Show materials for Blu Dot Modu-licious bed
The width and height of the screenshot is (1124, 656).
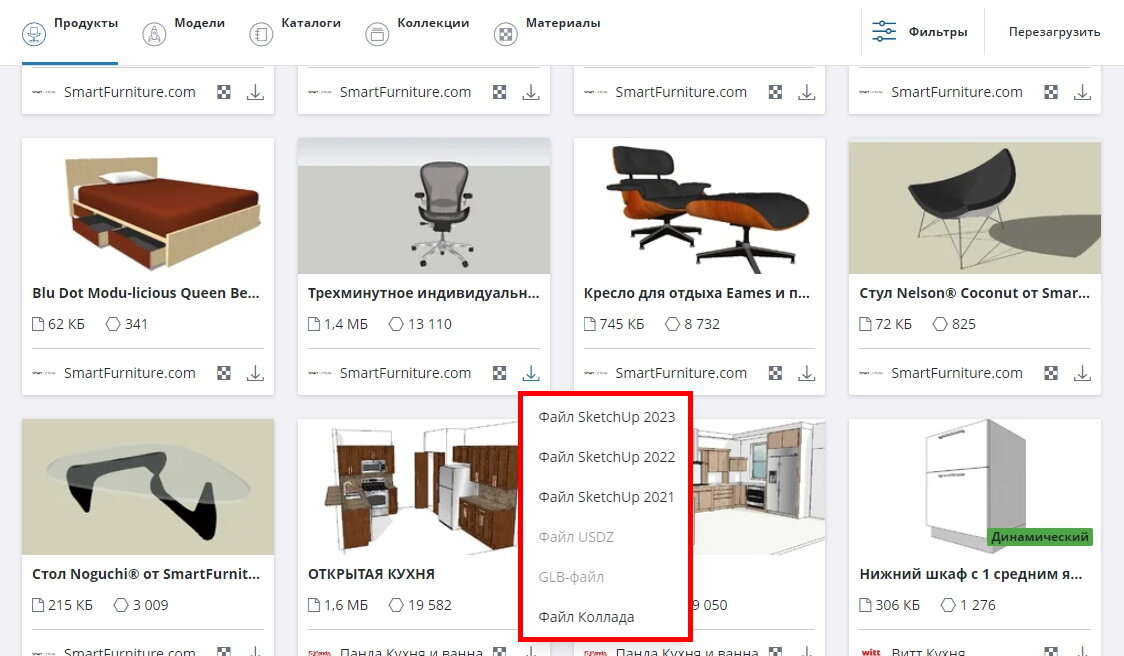224,373
